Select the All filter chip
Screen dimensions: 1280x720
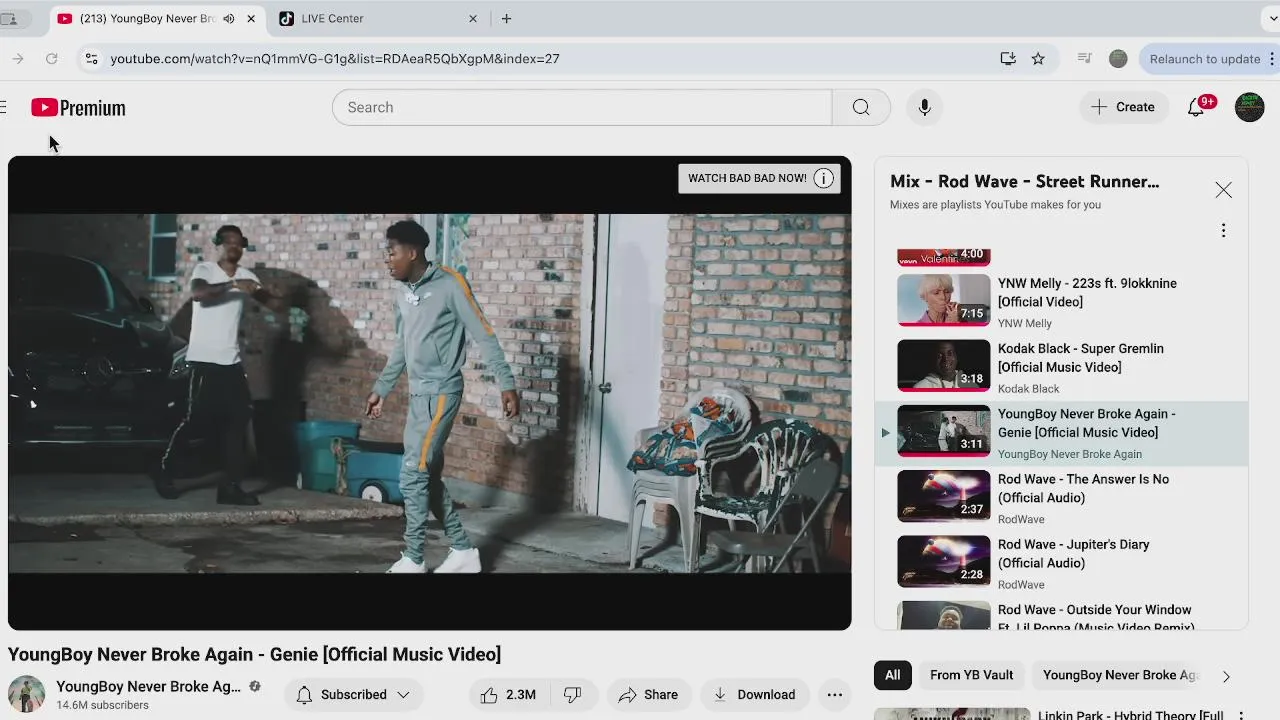(892, 675)
